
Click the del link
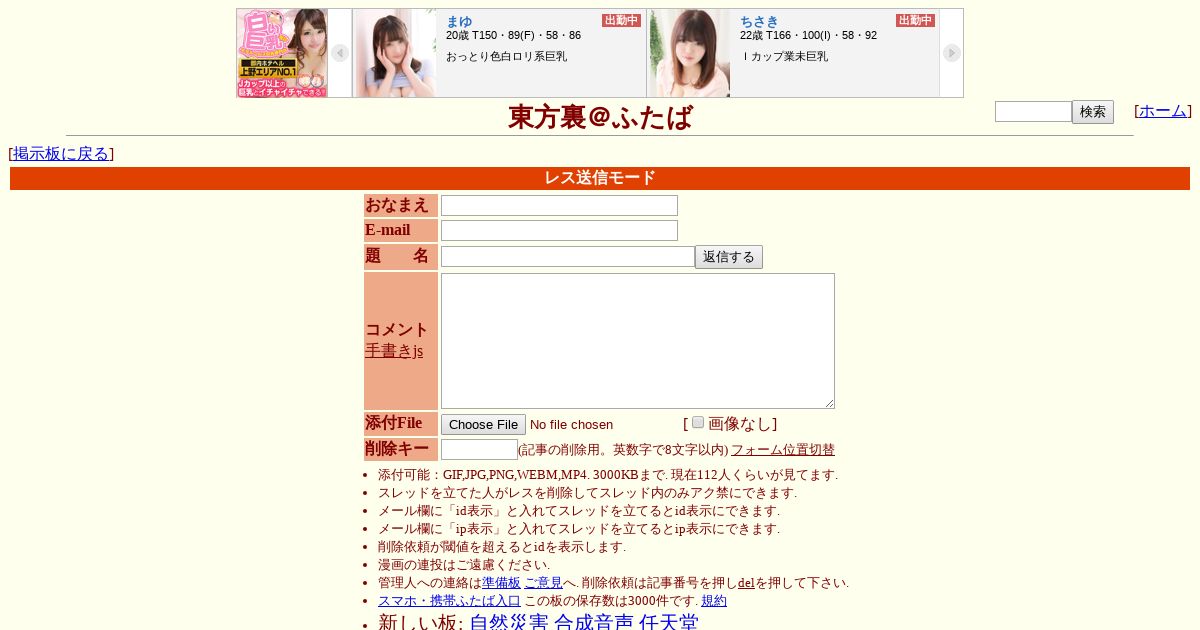[x=746, y=583]
